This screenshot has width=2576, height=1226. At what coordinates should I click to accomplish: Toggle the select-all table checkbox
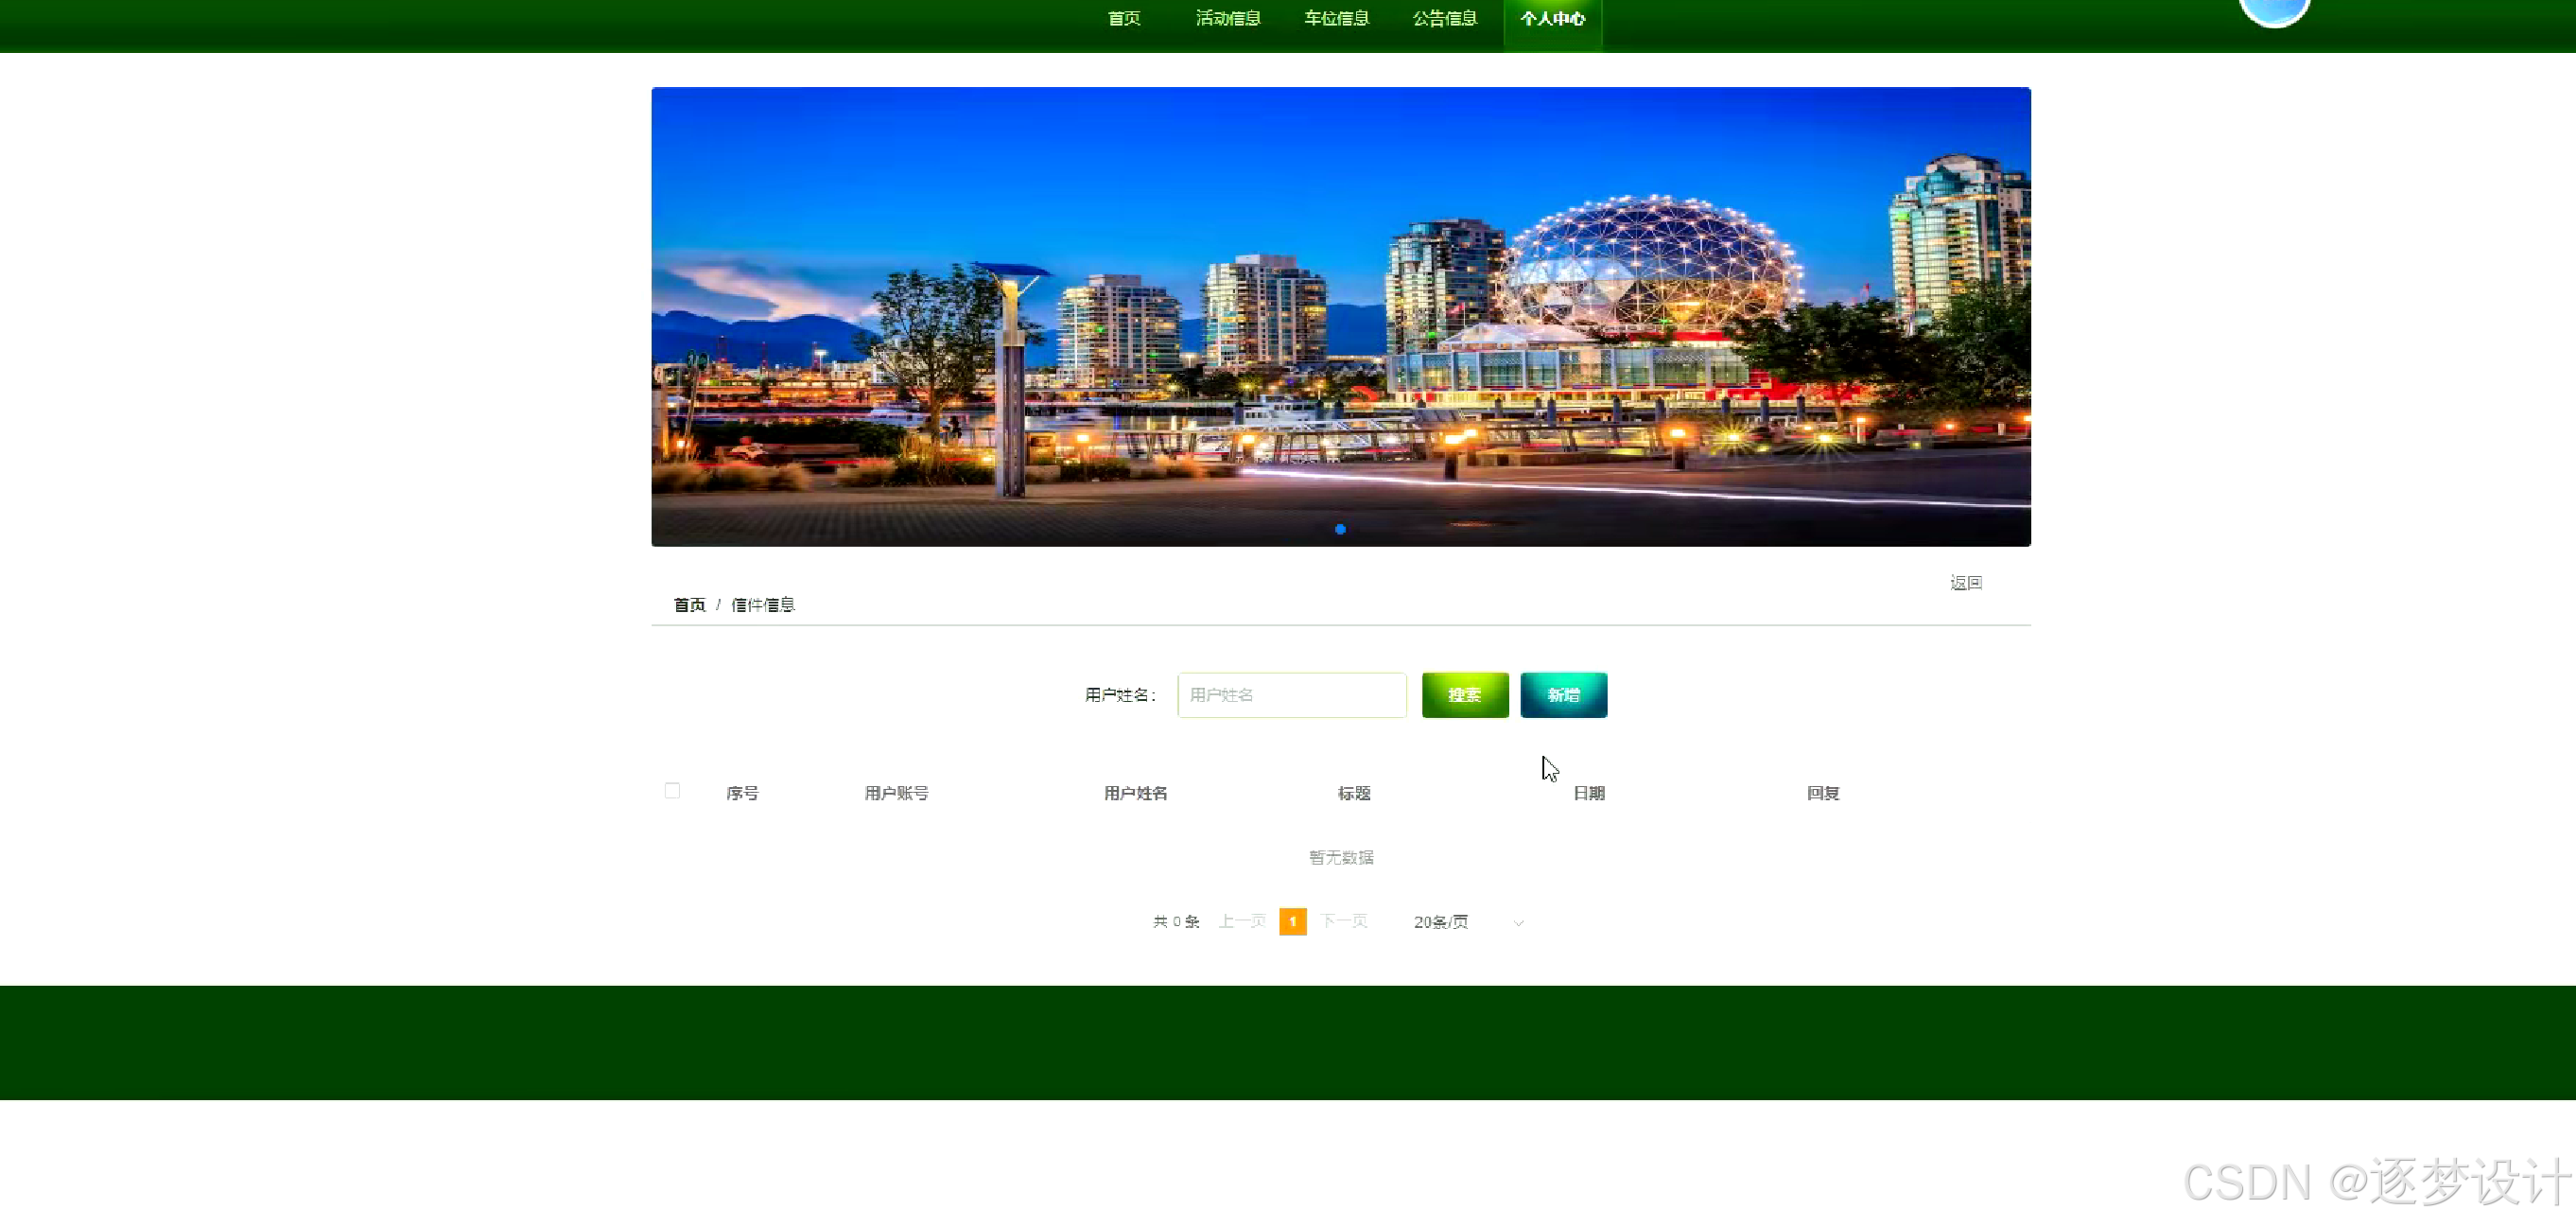672,791
